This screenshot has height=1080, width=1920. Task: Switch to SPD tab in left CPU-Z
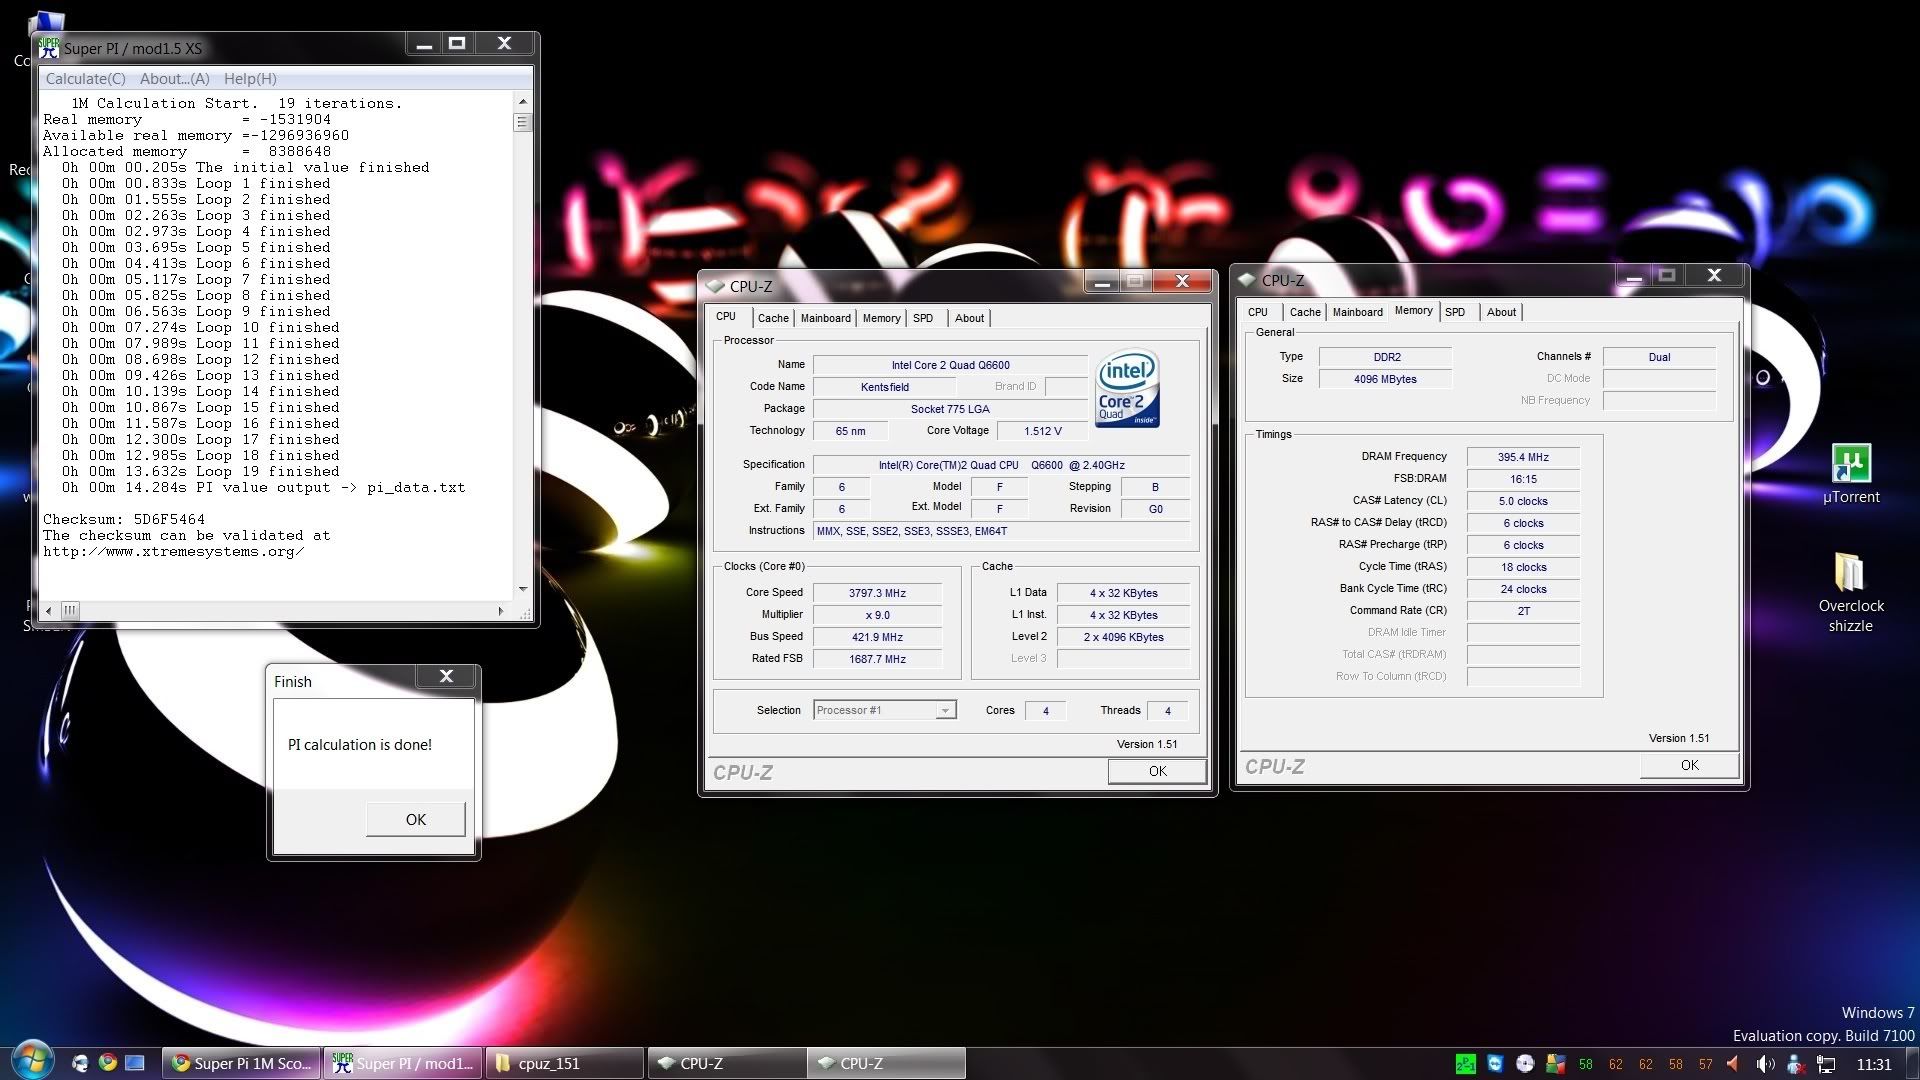pyautogui.click(x=923, y=318)
